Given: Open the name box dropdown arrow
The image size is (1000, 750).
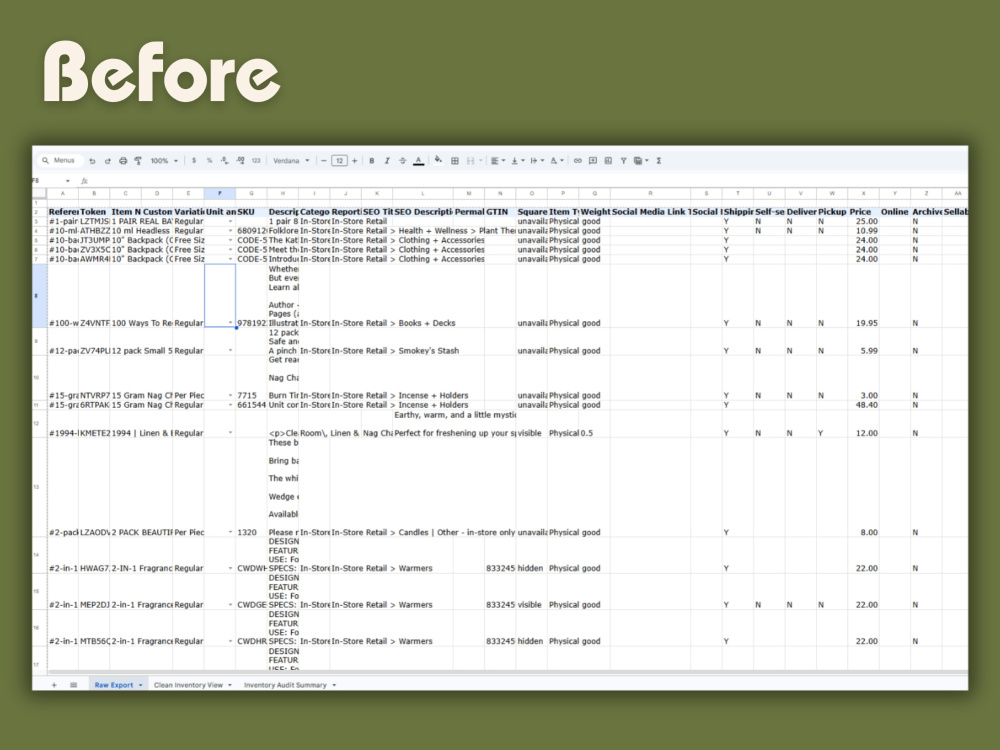Looking at the screenshot, I should (68, 181).
